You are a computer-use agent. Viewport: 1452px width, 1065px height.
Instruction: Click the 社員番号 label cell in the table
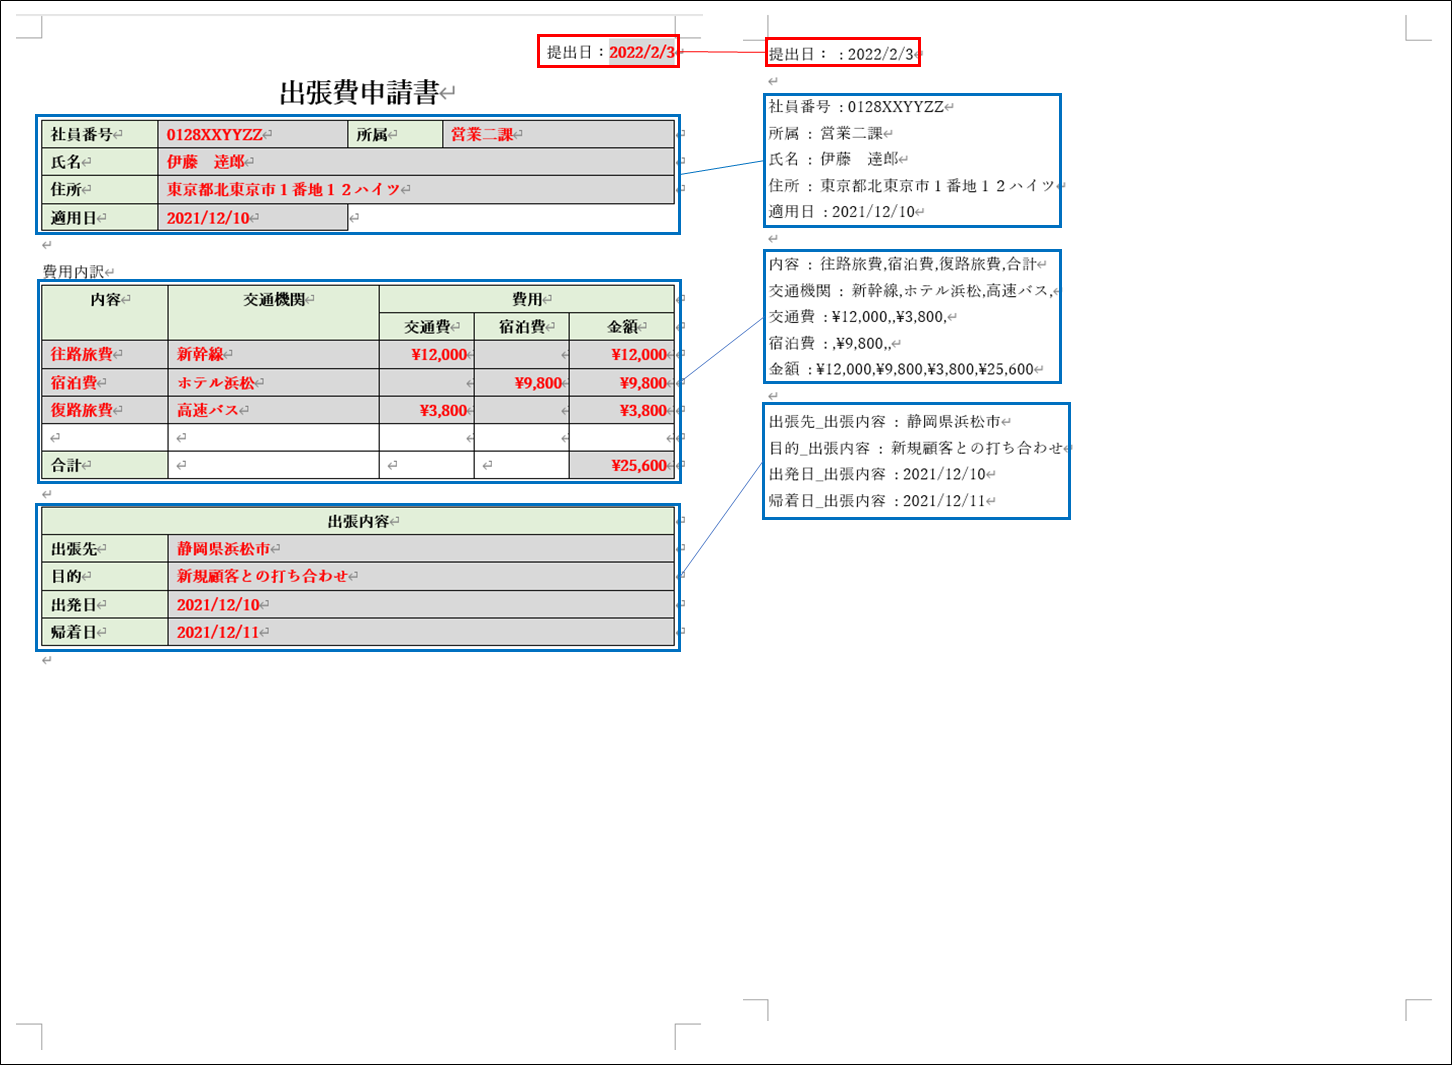tap(100, 134)
